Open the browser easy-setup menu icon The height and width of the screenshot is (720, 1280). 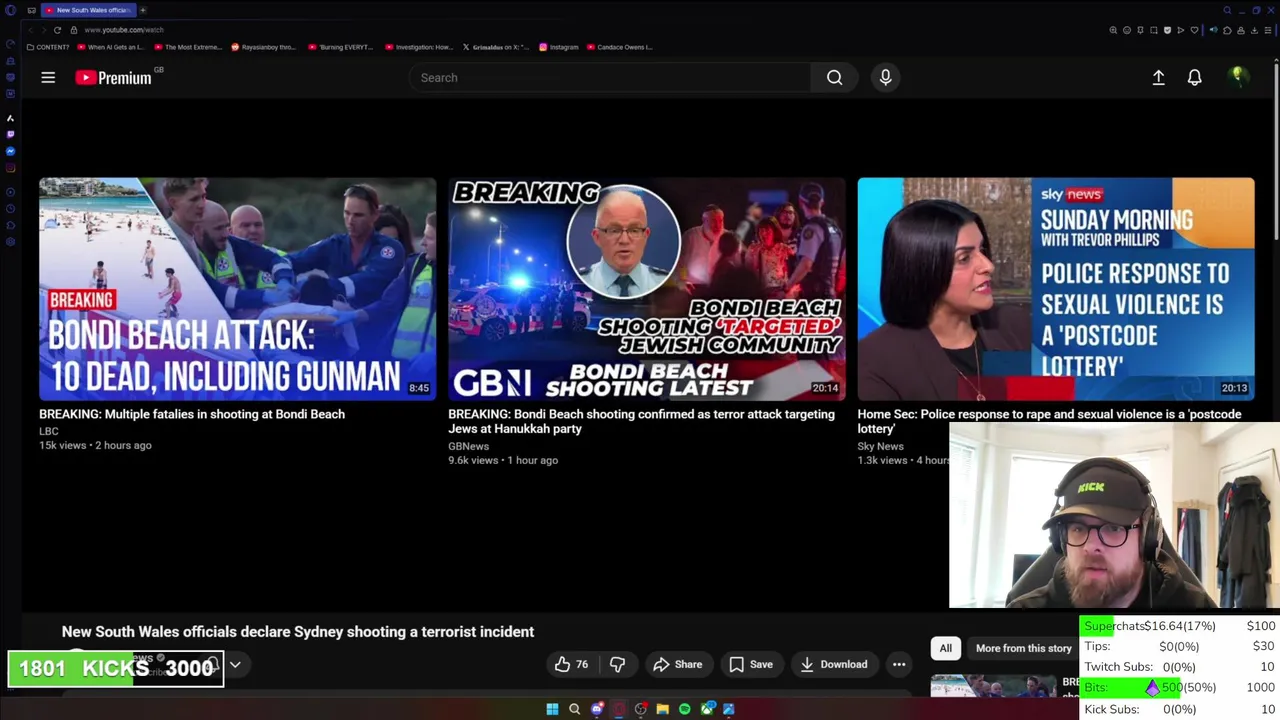click(1268, 30)
